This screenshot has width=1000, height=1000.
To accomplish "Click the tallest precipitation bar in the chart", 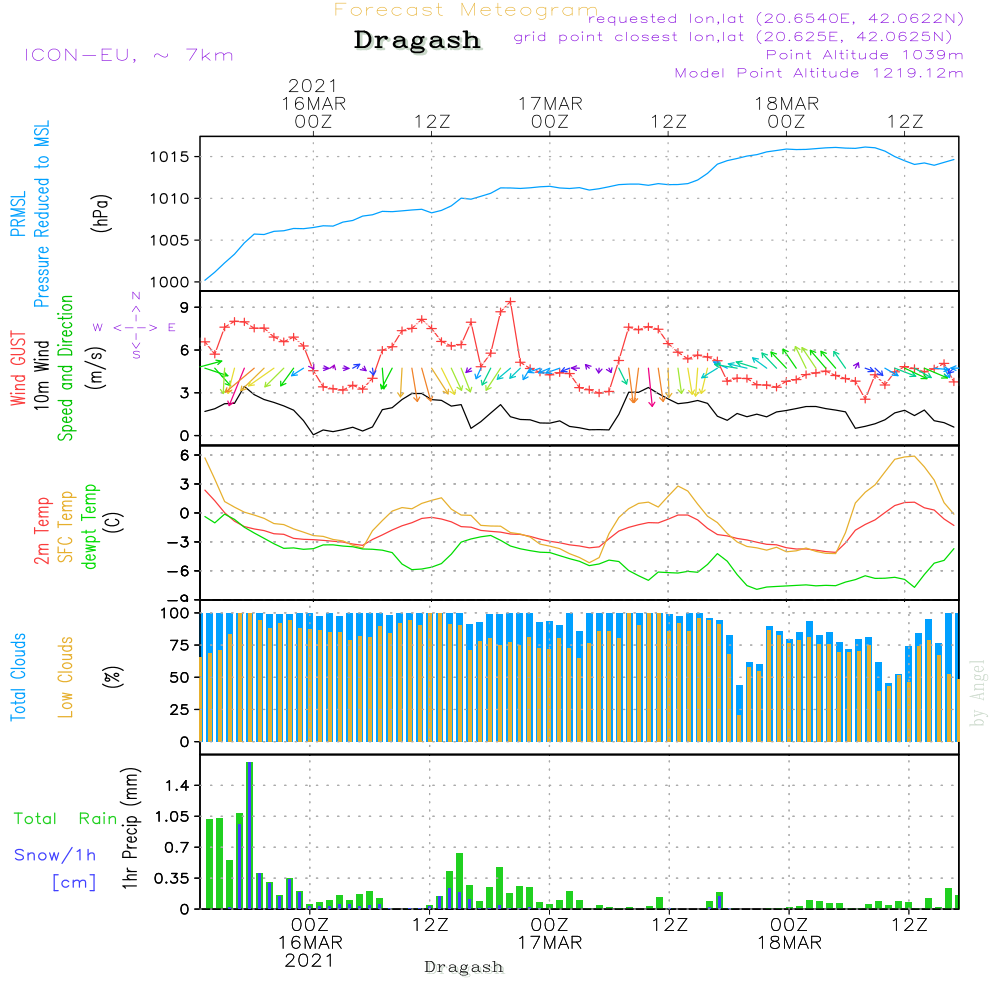I will click(x=249, y=835).
